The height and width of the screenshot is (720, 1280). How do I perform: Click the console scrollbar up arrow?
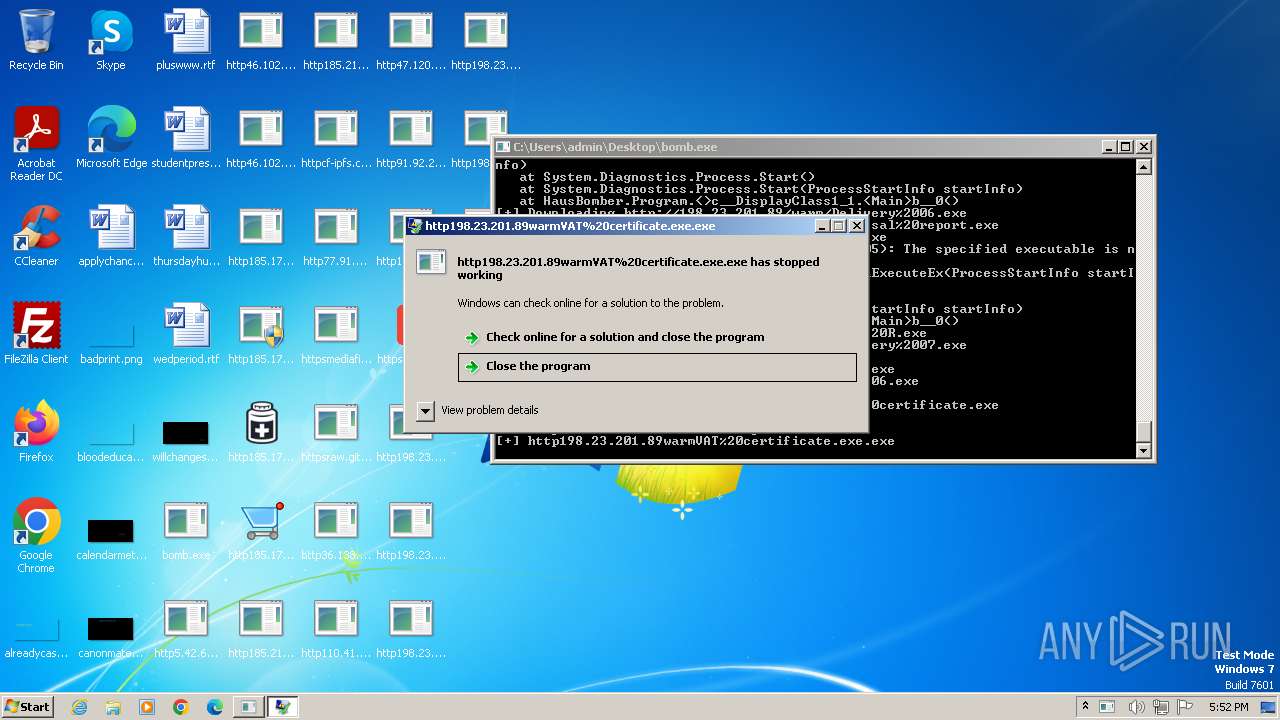1144,167
